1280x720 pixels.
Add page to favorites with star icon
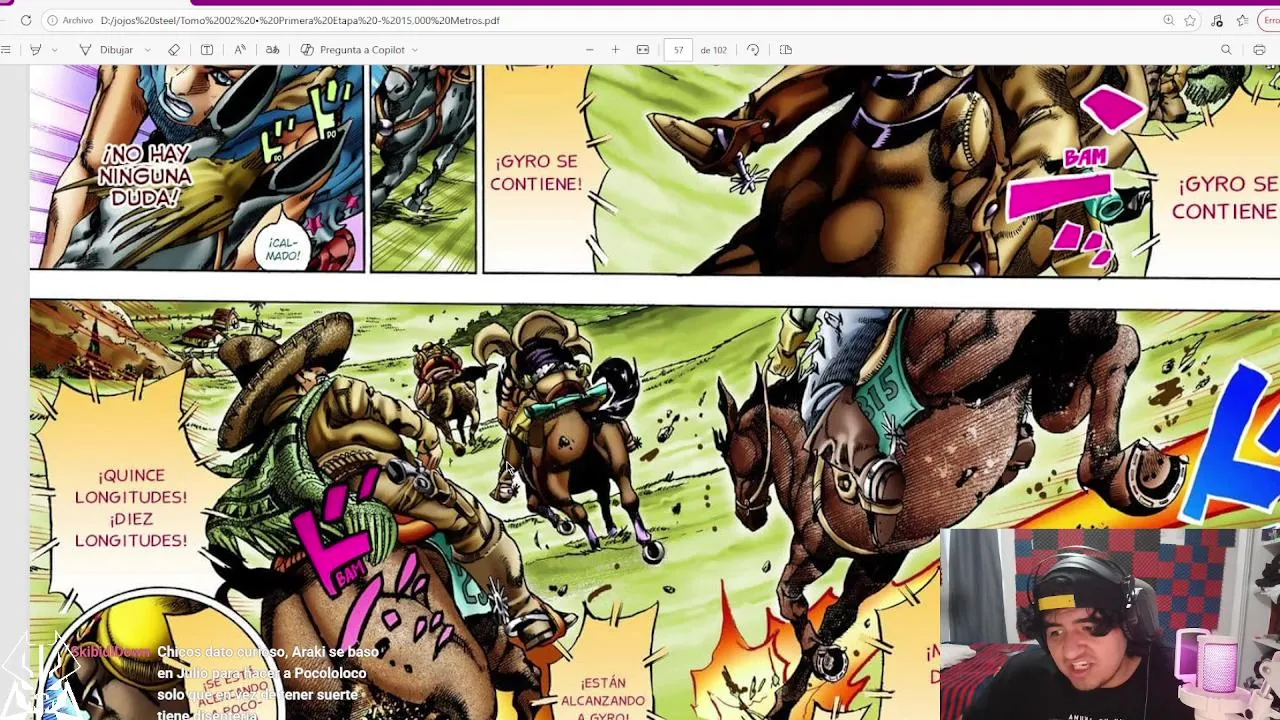tap(1190, 20)
